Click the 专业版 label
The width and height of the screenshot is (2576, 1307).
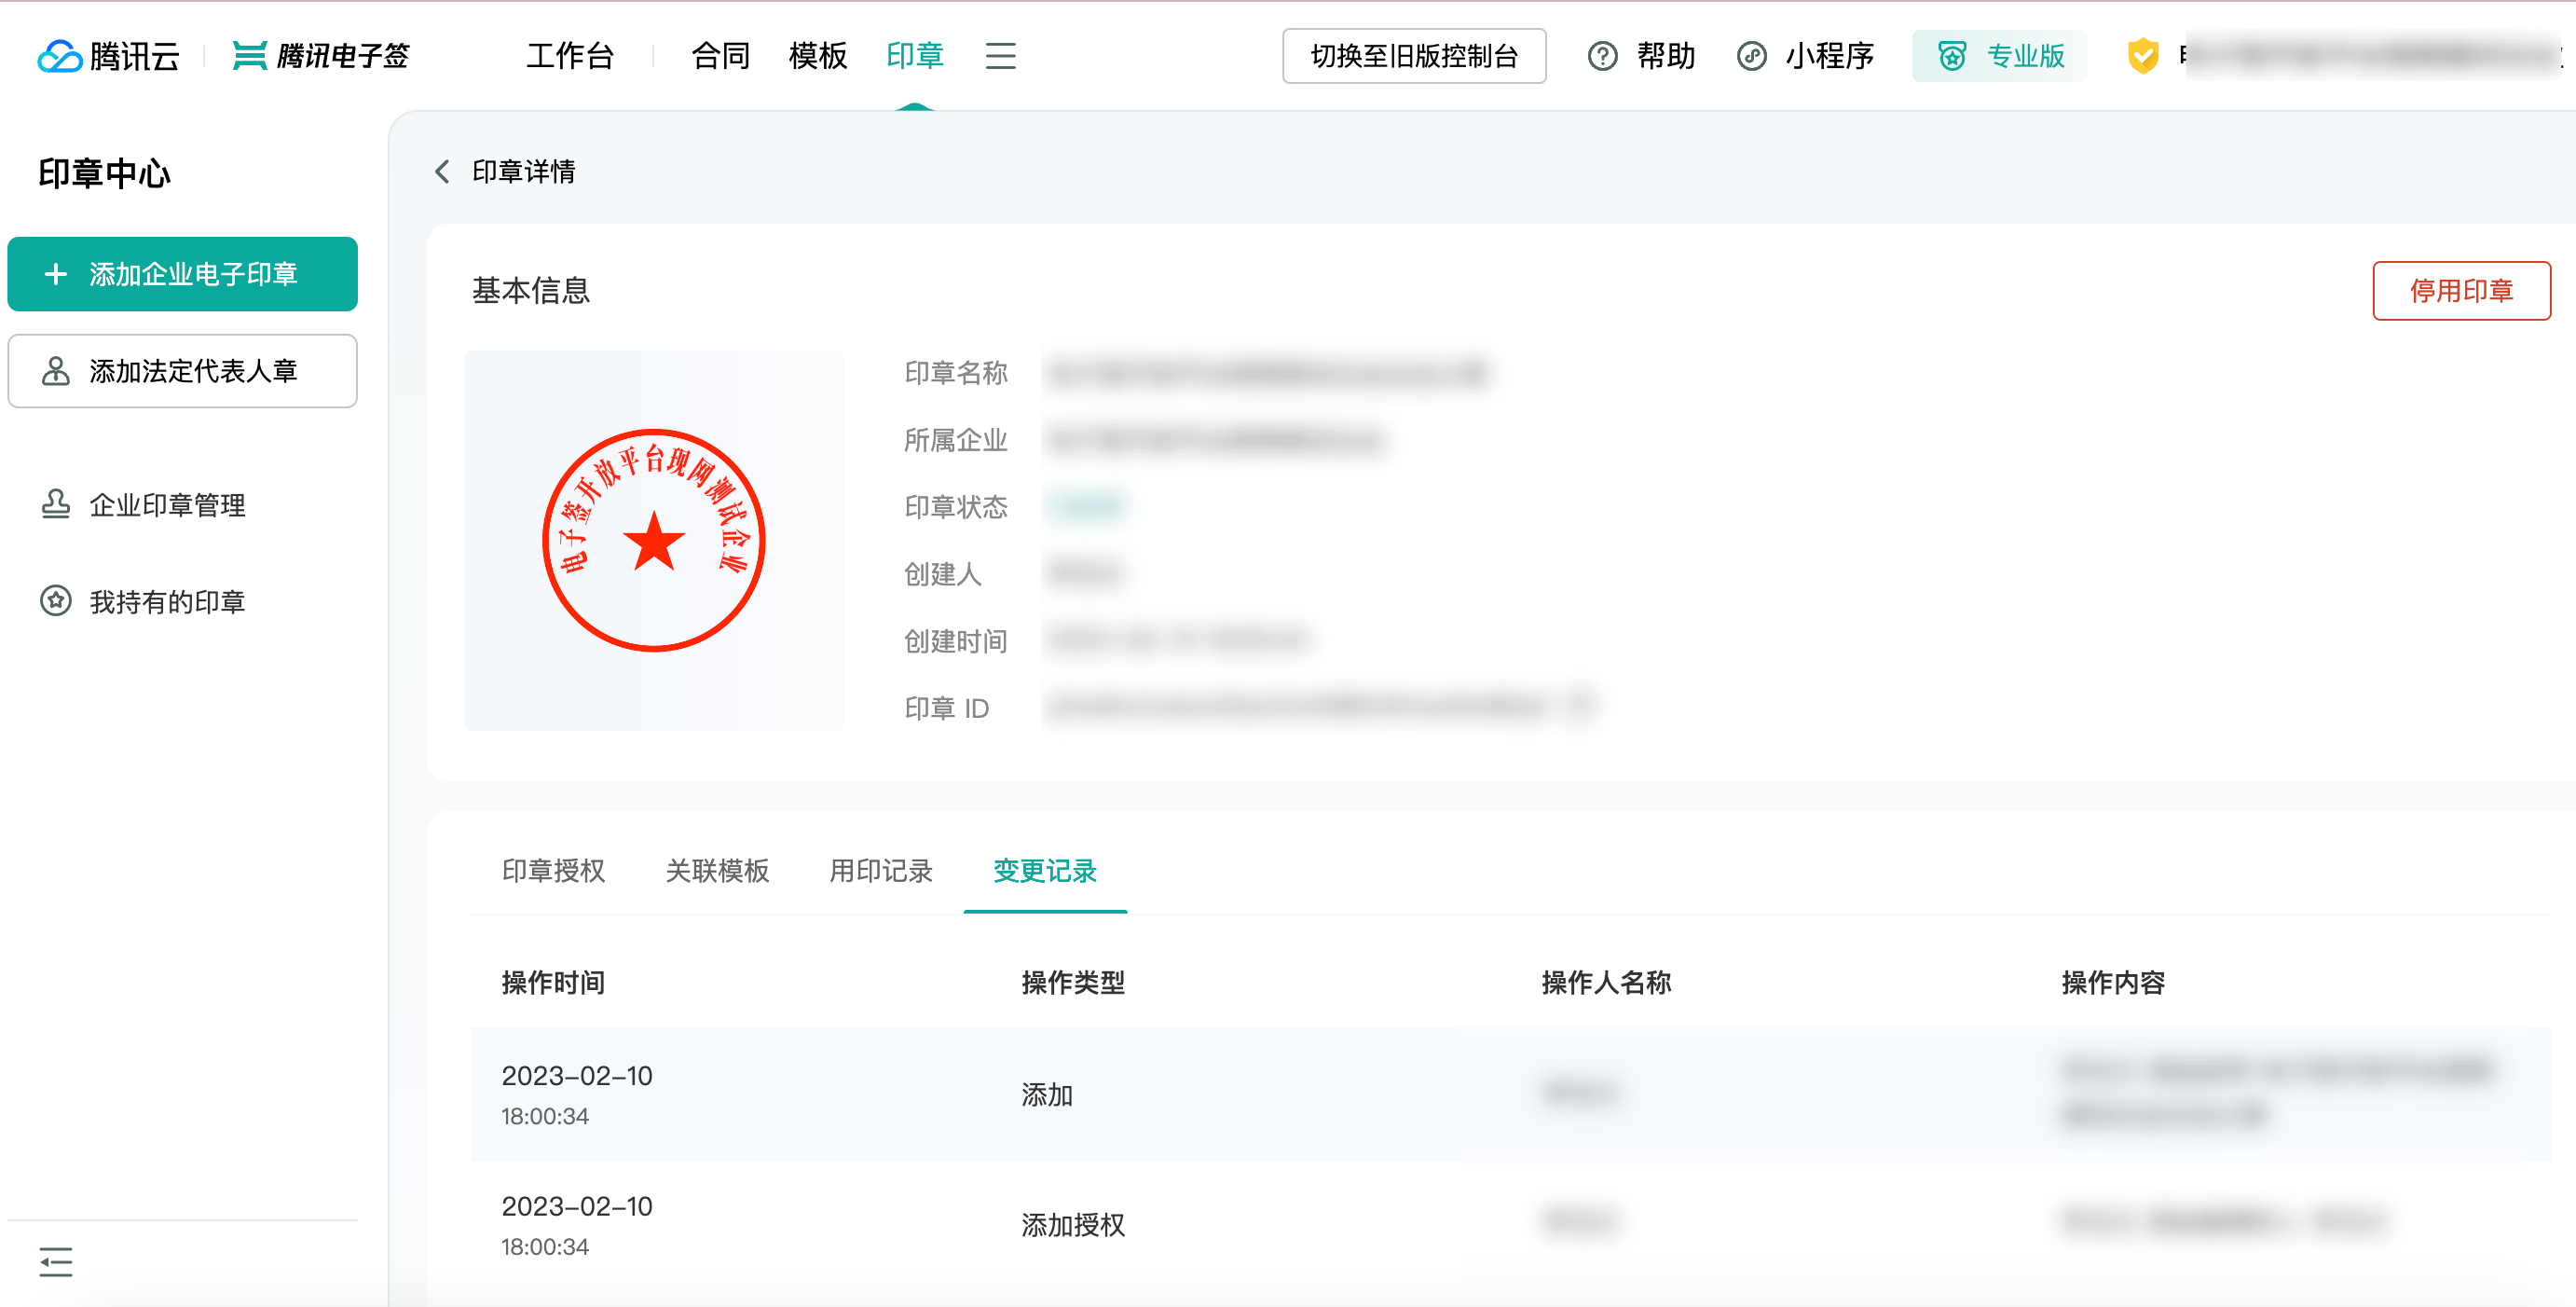coord(2025,56)
